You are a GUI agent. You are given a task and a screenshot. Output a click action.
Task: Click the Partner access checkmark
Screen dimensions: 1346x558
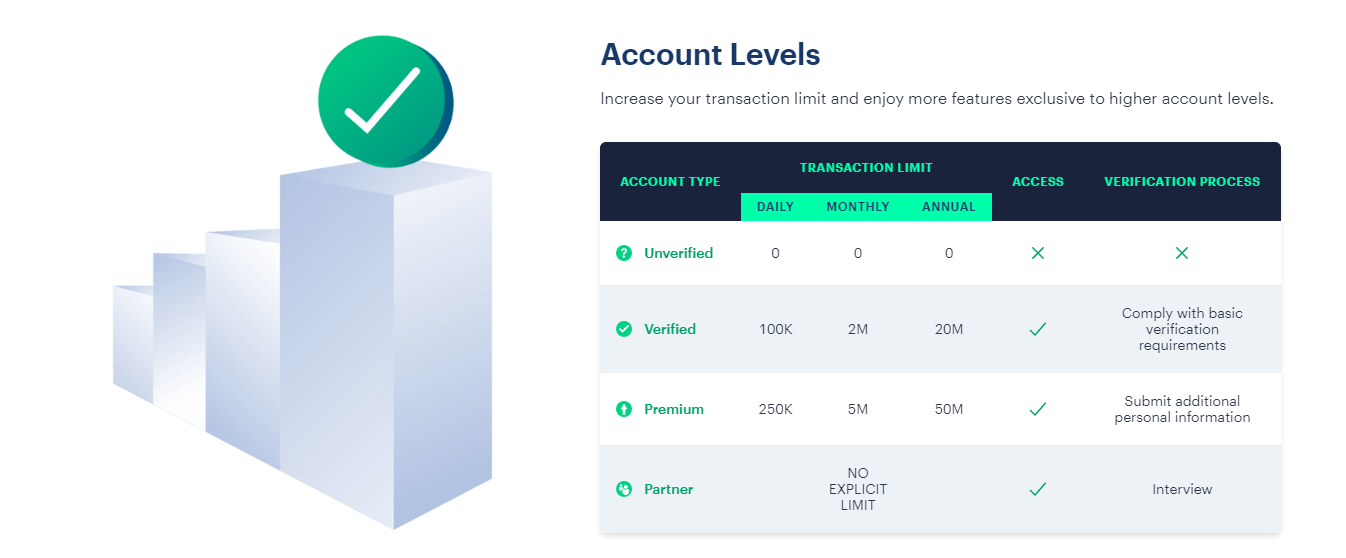(x=1037, y=489)
